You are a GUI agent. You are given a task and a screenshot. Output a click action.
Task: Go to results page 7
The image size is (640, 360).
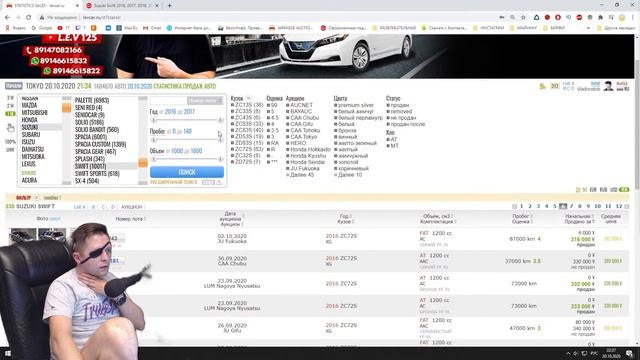point(571,206)
